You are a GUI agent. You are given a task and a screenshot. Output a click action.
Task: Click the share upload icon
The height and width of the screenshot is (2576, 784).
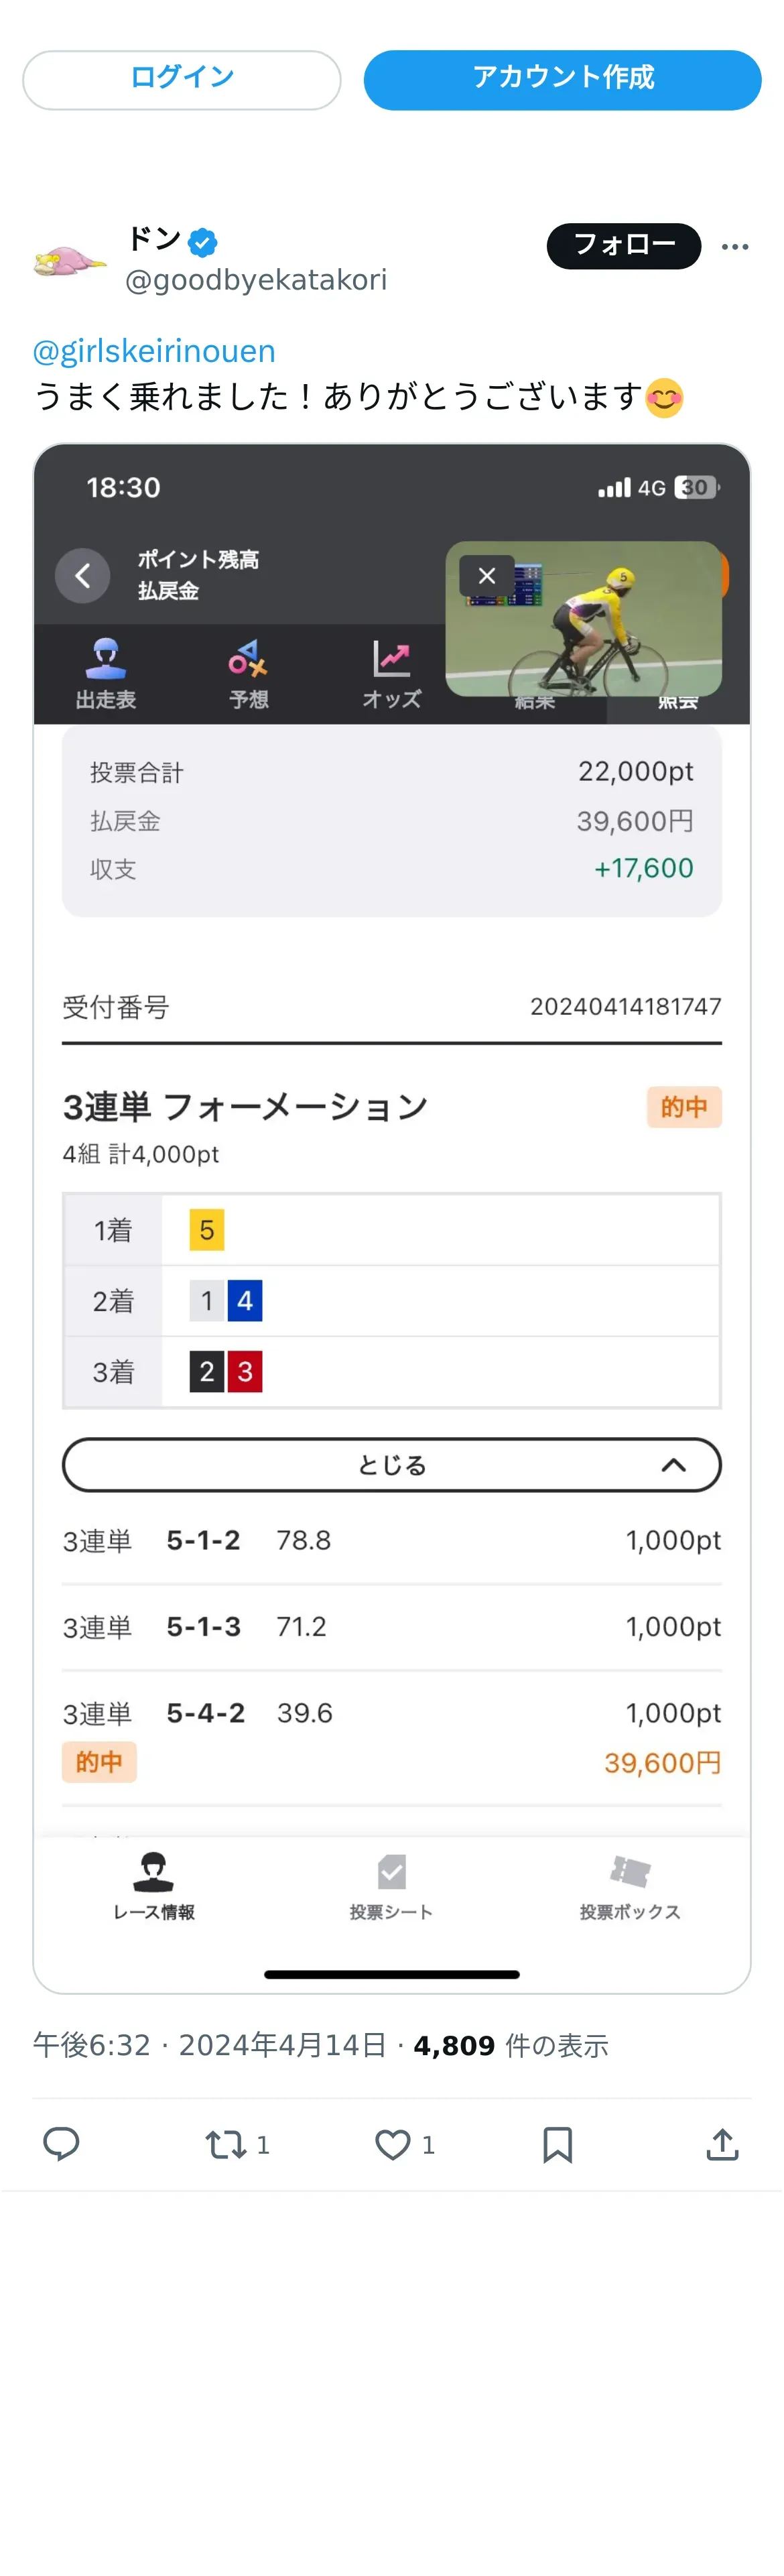point(722,2144)
